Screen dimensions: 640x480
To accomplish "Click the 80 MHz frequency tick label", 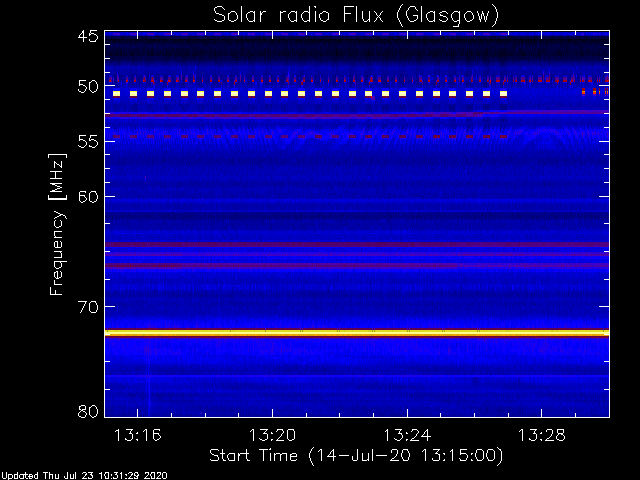I will [x=87, y=411].
